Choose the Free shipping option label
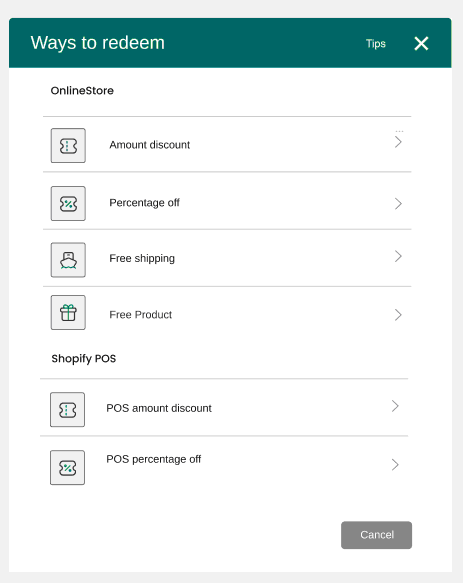The height and width of the screenshot is (583, 463). 142,258
